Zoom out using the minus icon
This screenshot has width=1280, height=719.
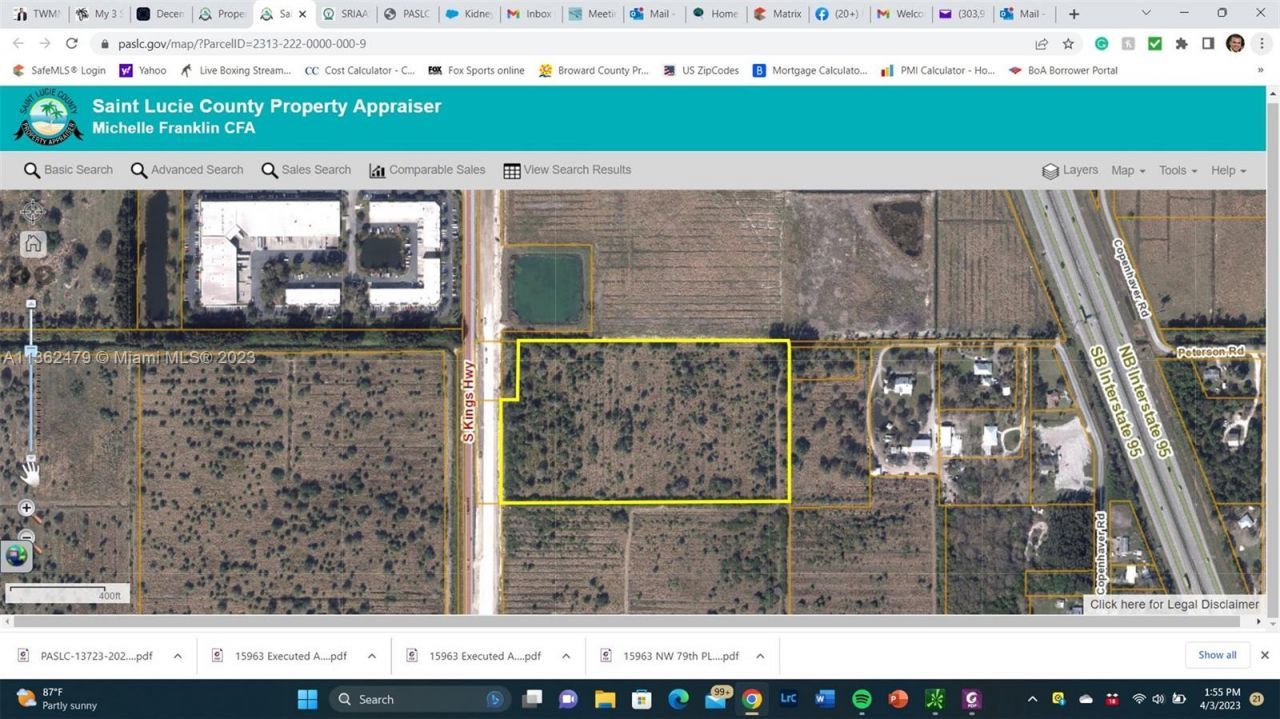26,537
